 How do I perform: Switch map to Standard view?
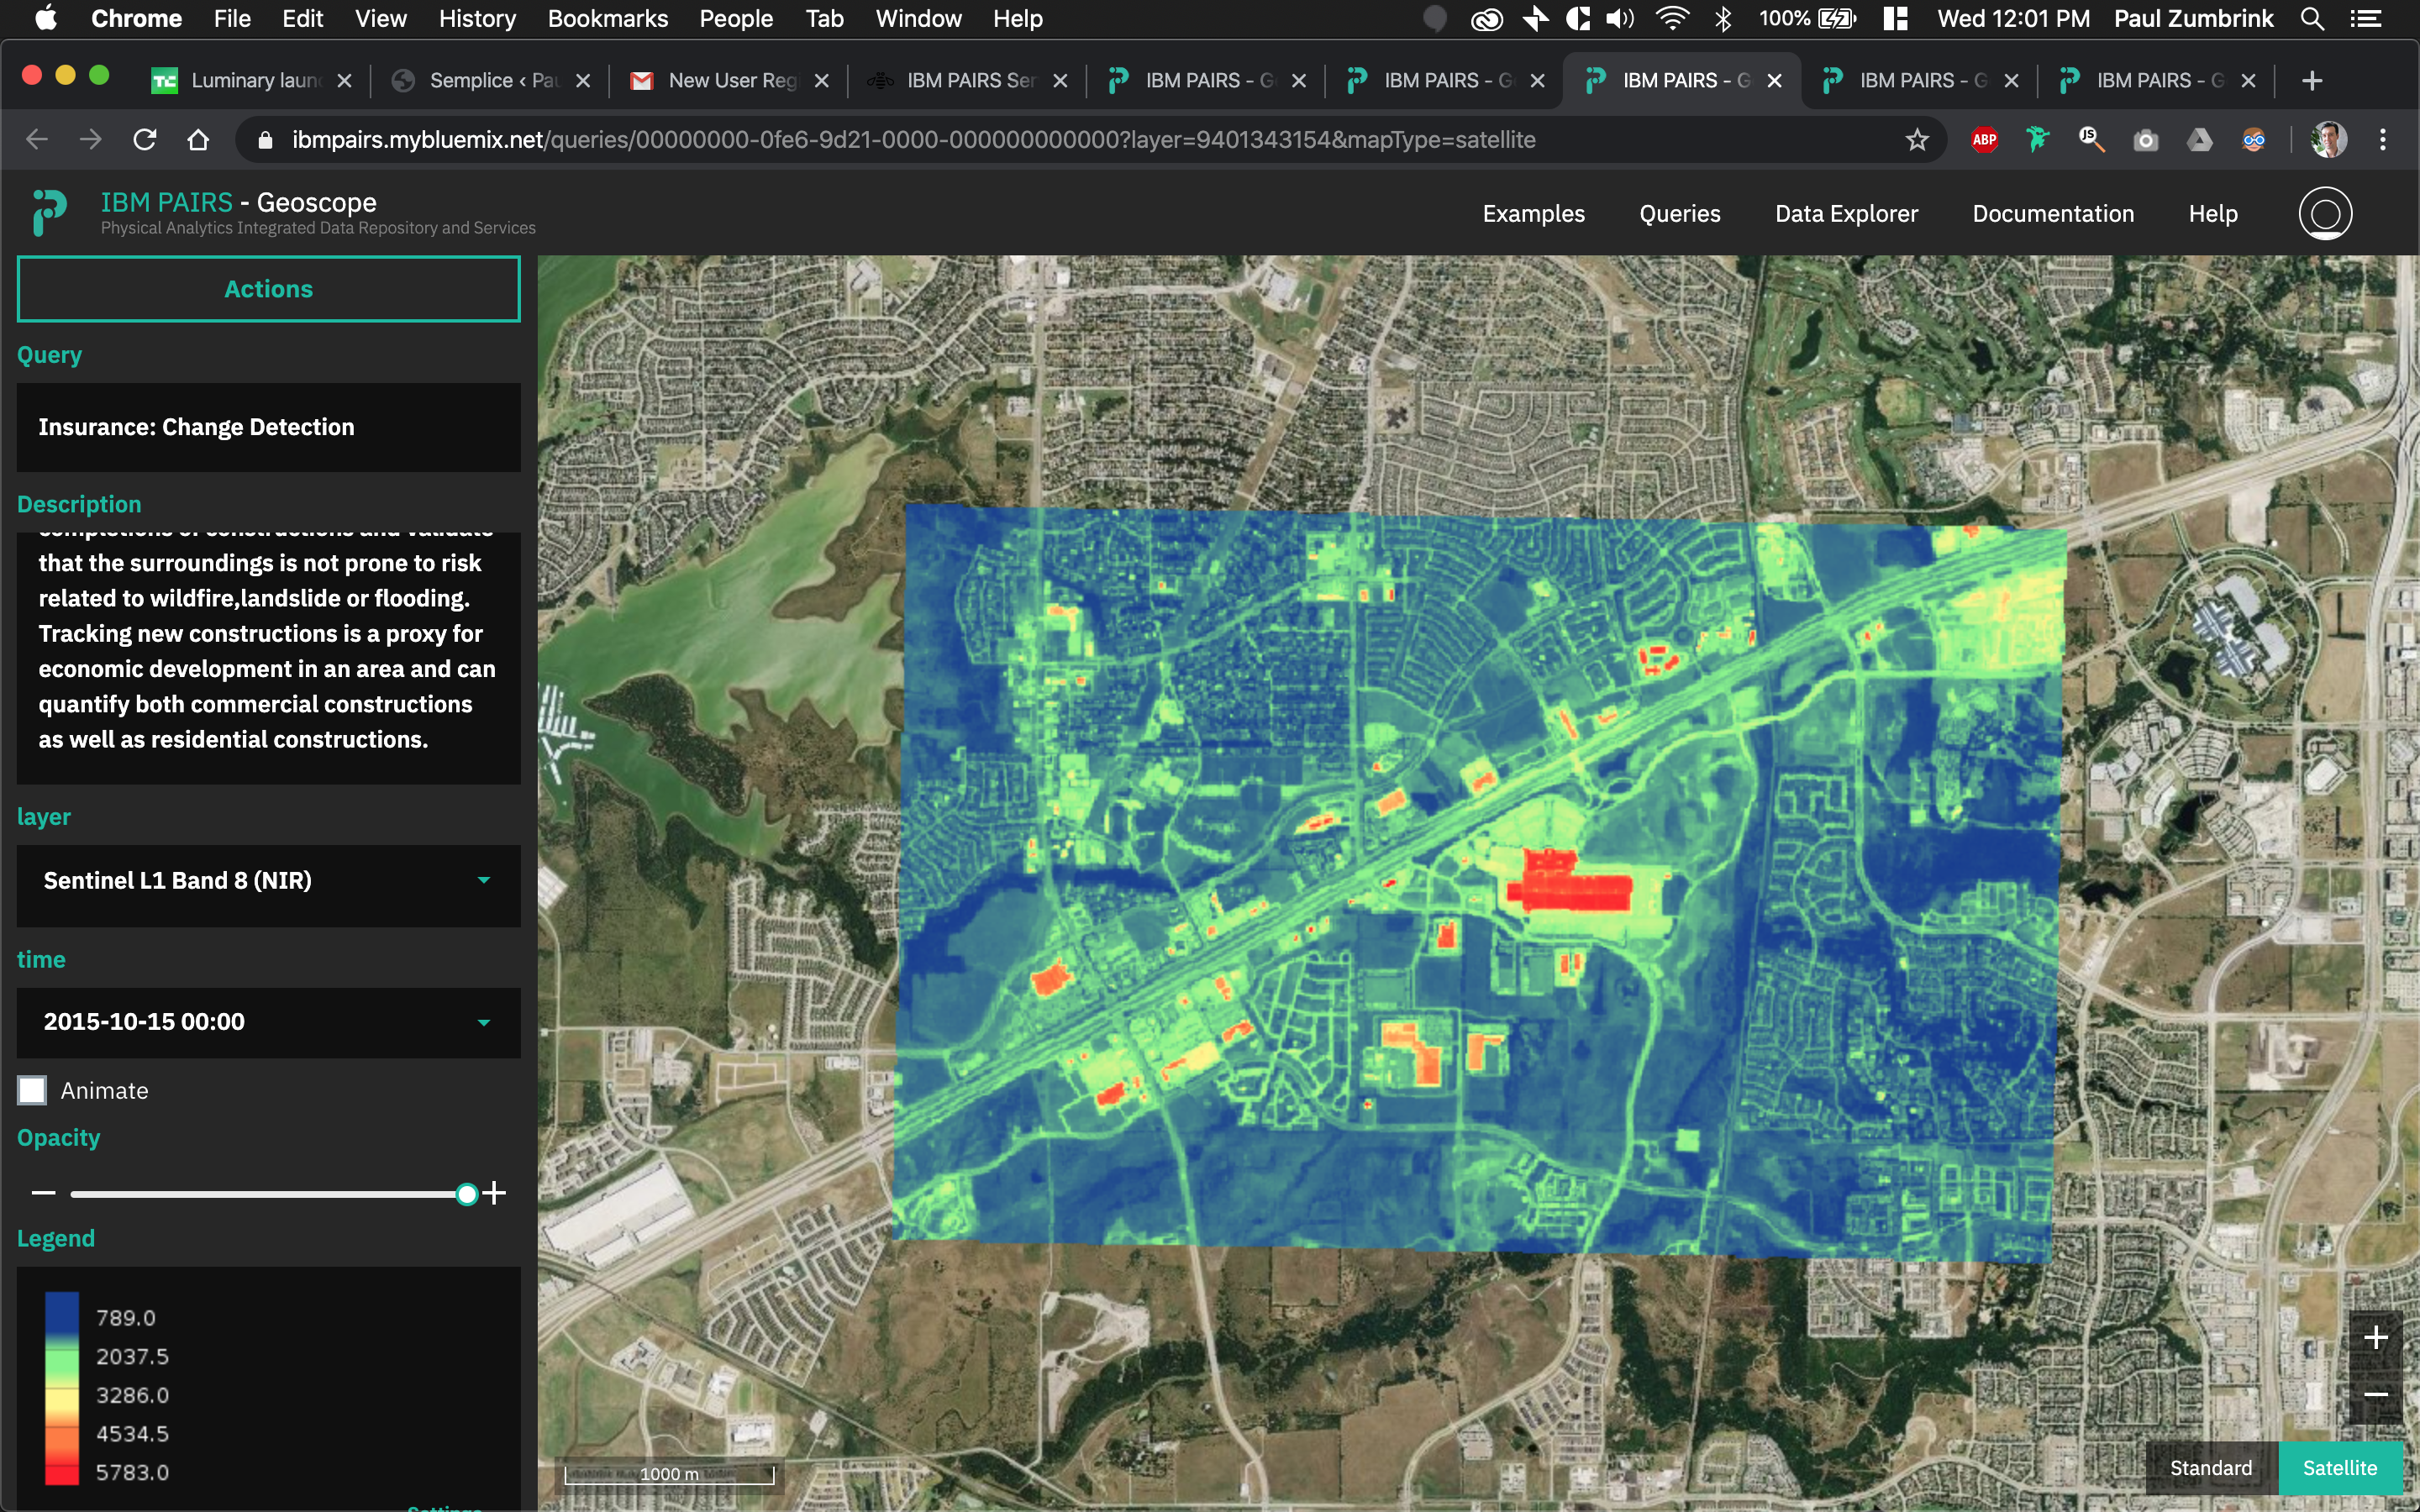point(2210,1467)
